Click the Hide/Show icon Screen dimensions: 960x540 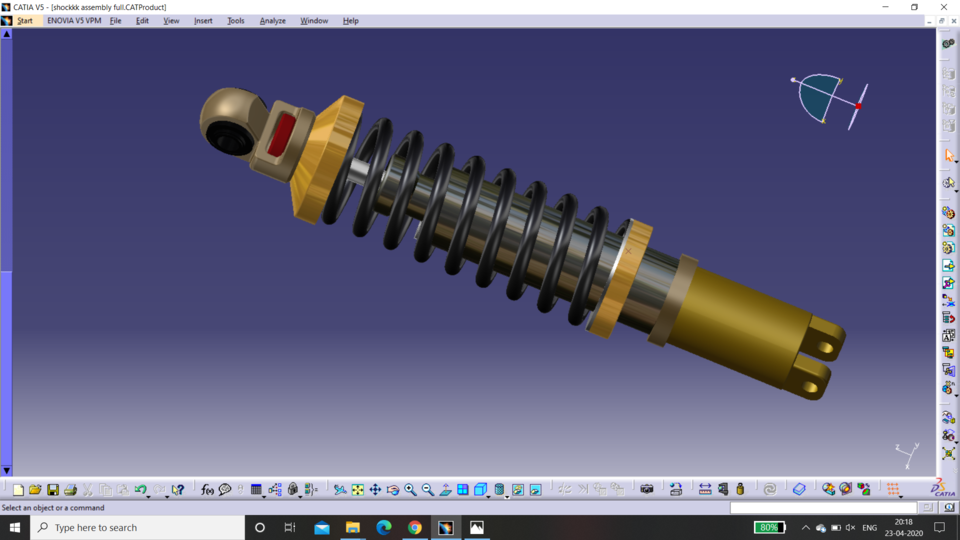pos(518,489)
